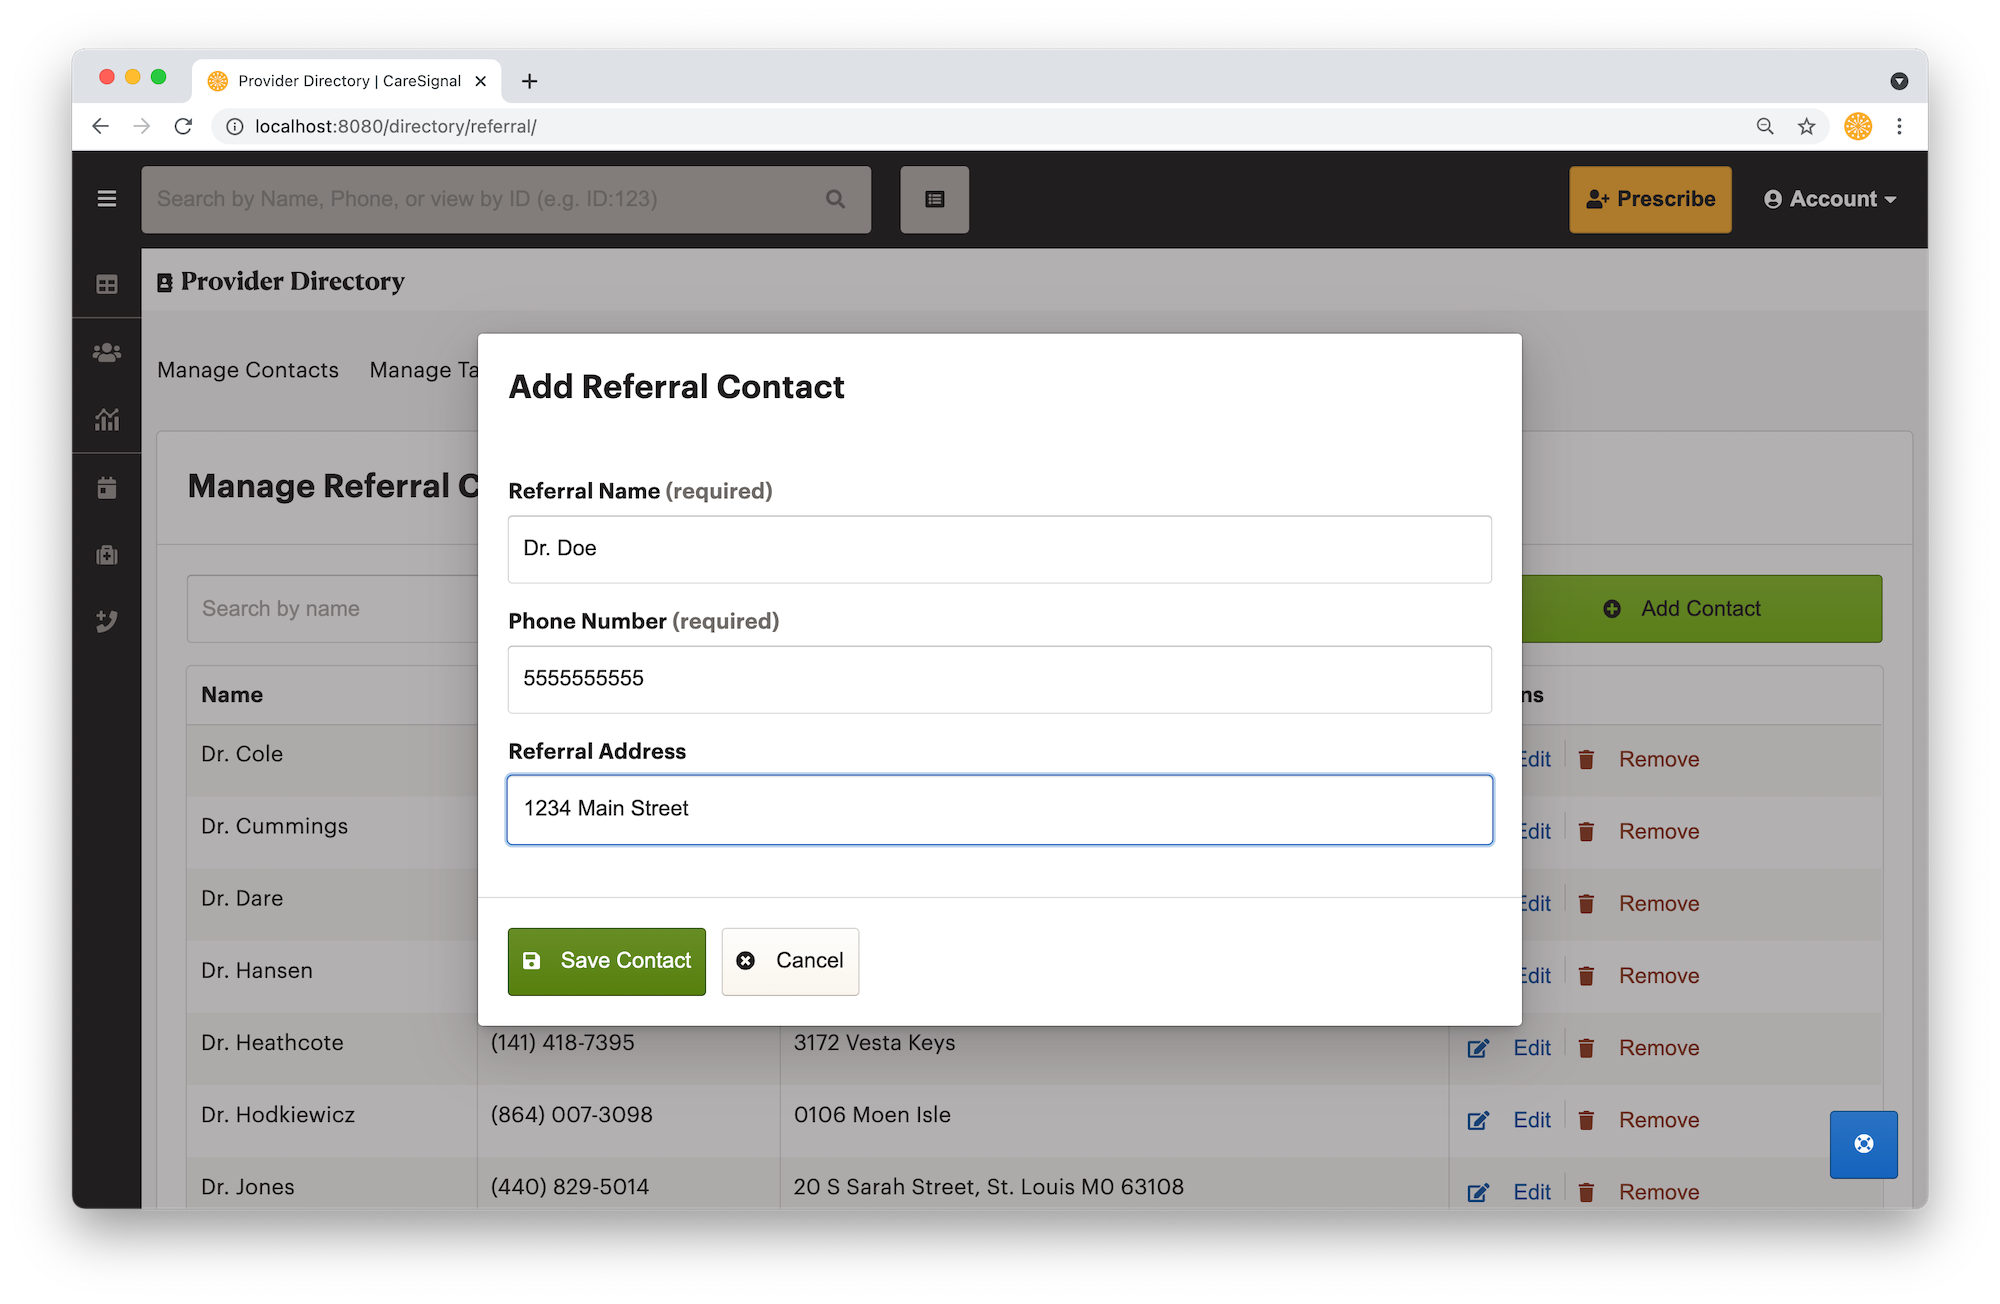Bookmark this page with the star icon

tap(1806, 126)
